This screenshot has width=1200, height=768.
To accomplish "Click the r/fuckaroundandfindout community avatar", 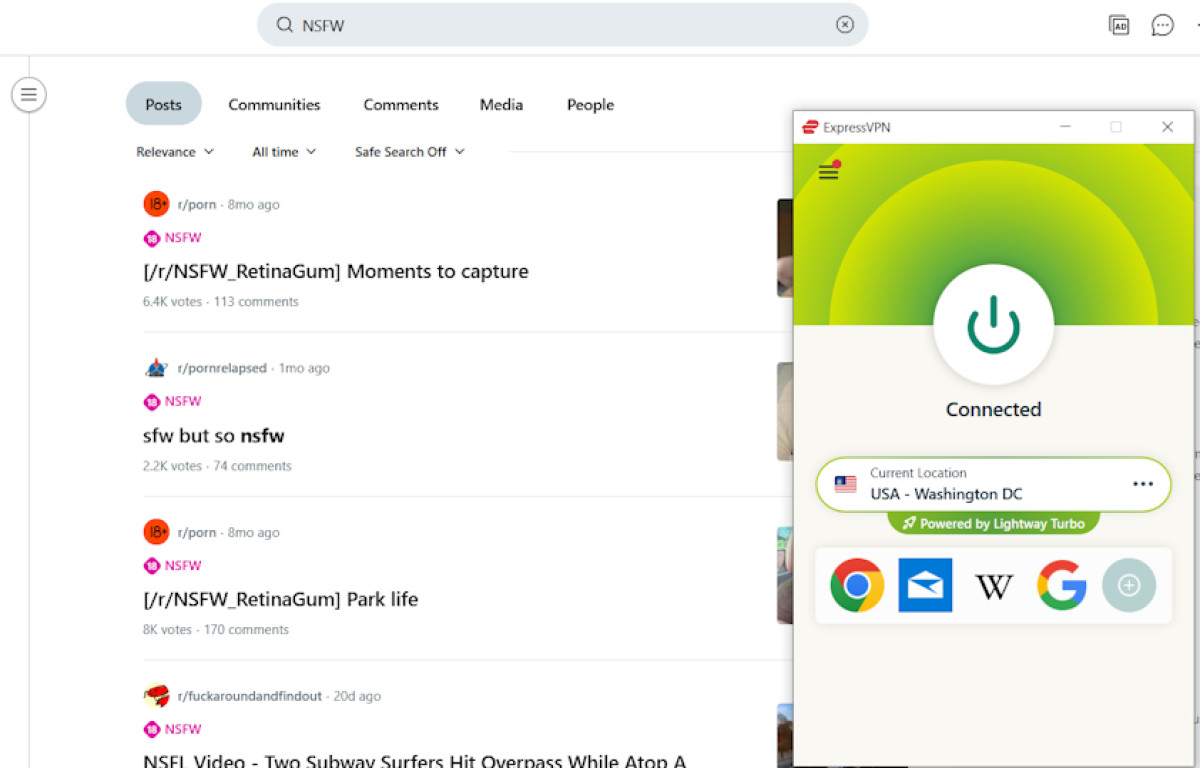I will click(x=156, y=696).
